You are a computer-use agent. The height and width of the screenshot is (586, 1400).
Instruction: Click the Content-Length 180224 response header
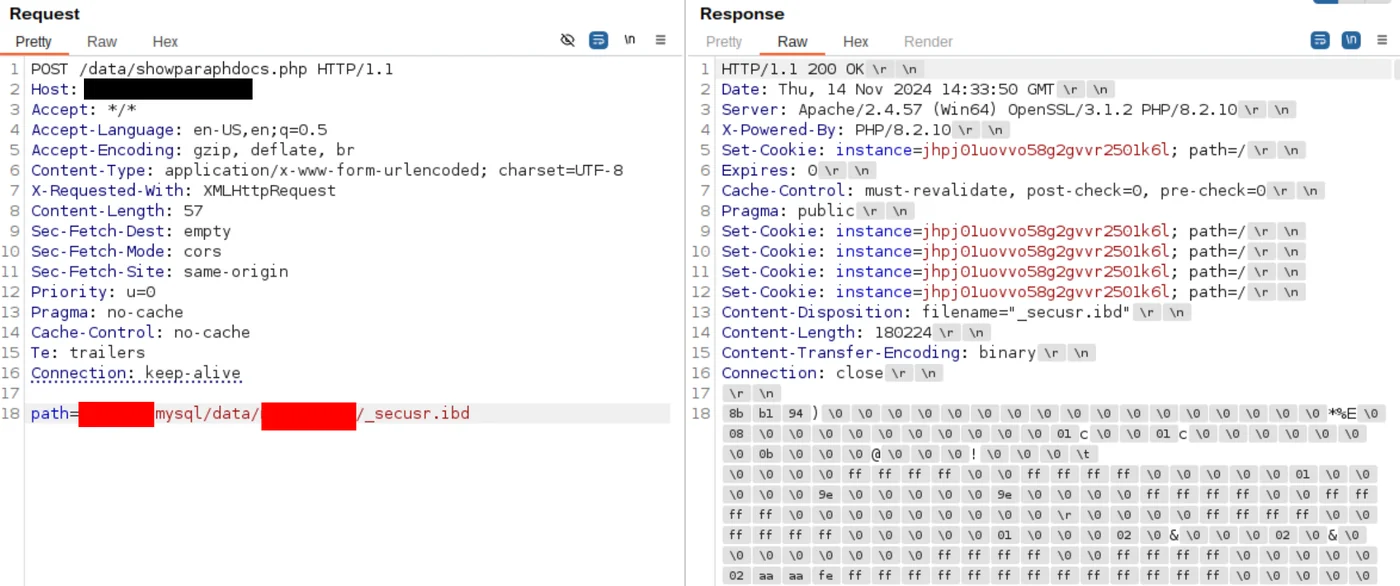point(826,332)
